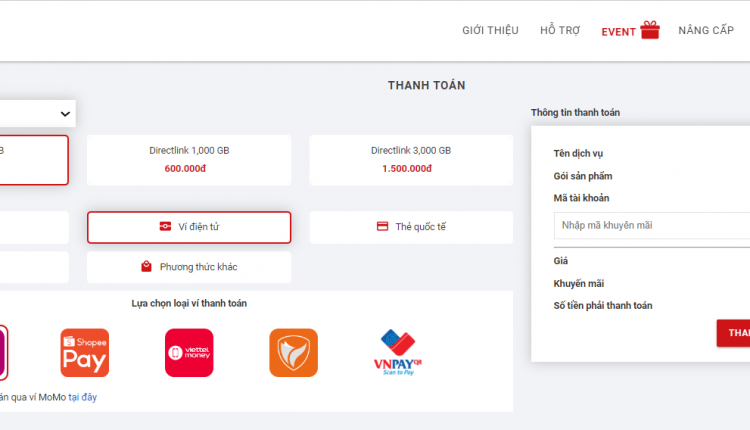Open the tại đây MoMo link
This screenshot has width=750, height=430.
click(x=82, y=397)
